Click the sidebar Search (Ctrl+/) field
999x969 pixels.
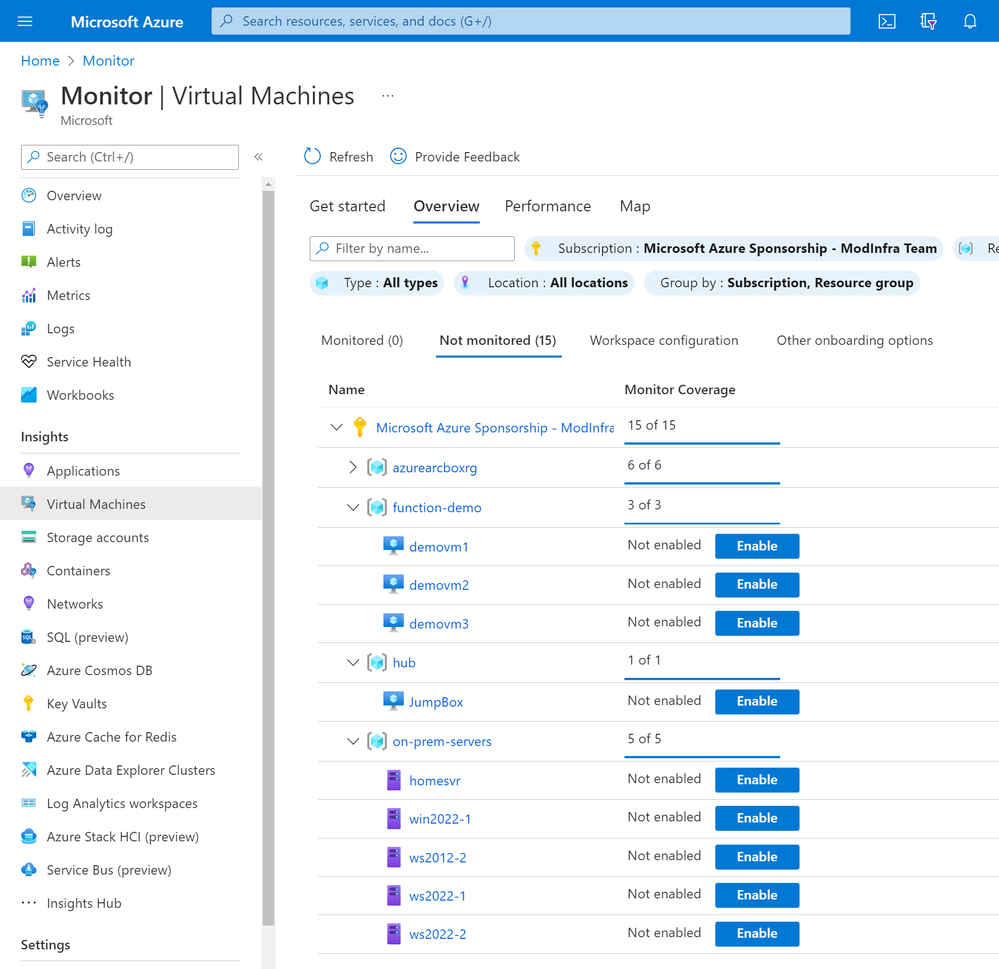coord(130,157)
